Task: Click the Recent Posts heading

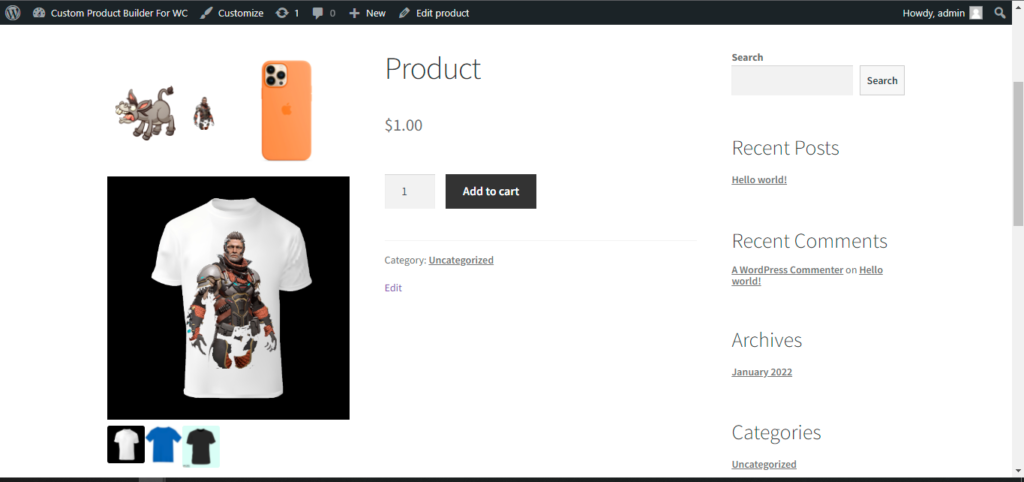Action: [x=785, y=148]
